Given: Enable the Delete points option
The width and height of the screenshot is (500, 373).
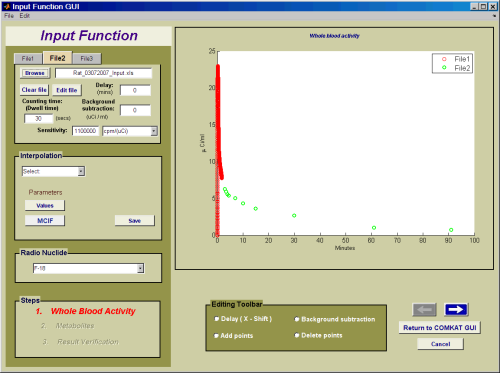Looking at the screenshot, I should pos(297,335).
